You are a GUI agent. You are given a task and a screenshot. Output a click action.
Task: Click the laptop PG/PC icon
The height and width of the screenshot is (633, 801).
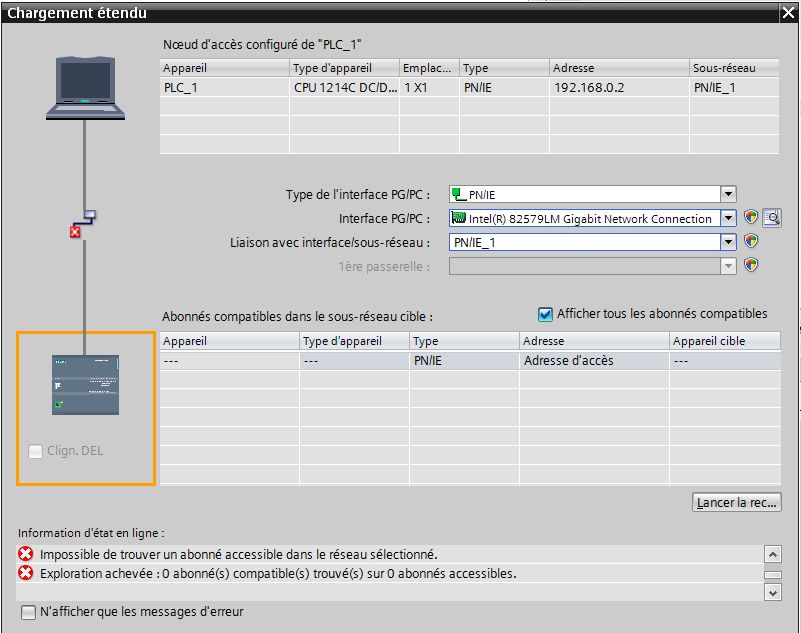coord(84,88)
